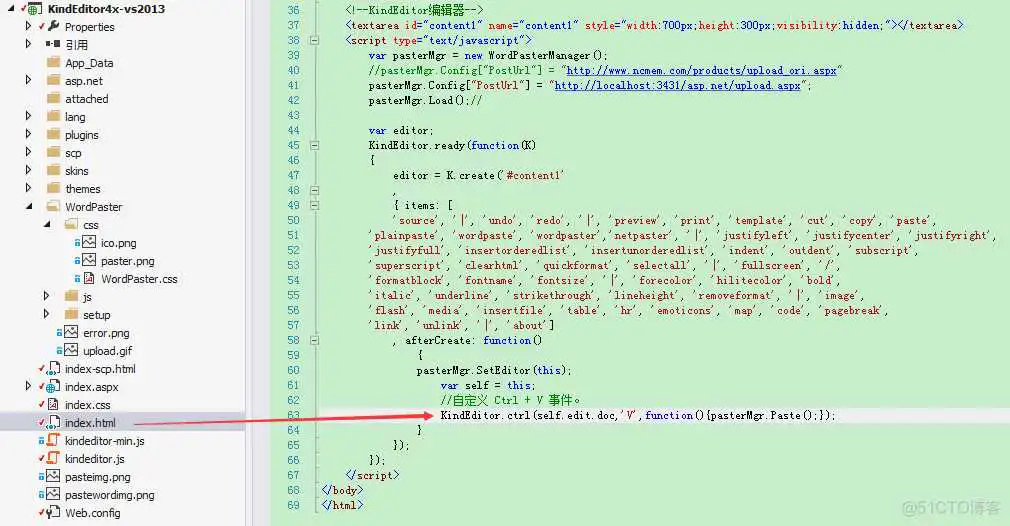This screenshot has height=526, width=1010.
Task: Expand the setup folder under WordPaster
Action: [47, 315]
